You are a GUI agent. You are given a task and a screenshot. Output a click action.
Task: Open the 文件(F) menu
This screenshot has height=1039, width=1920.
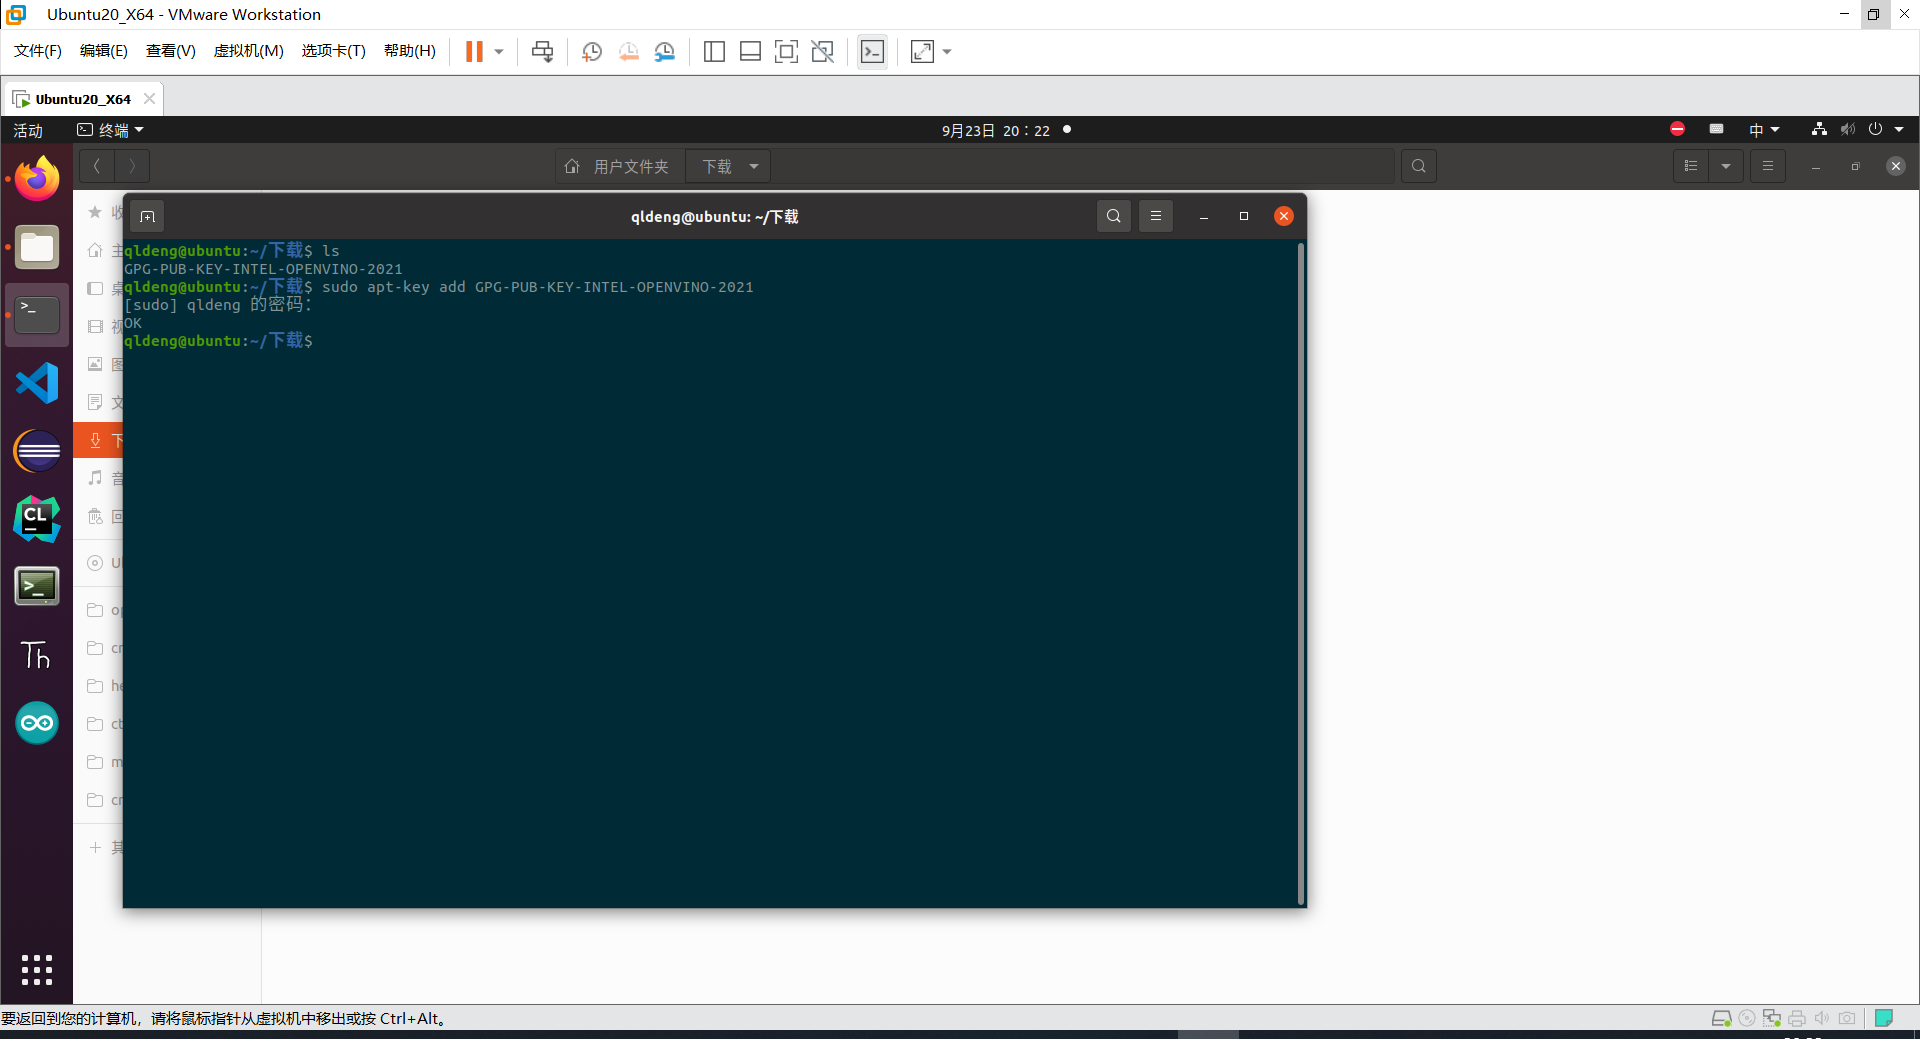click(x=38, y=51)
